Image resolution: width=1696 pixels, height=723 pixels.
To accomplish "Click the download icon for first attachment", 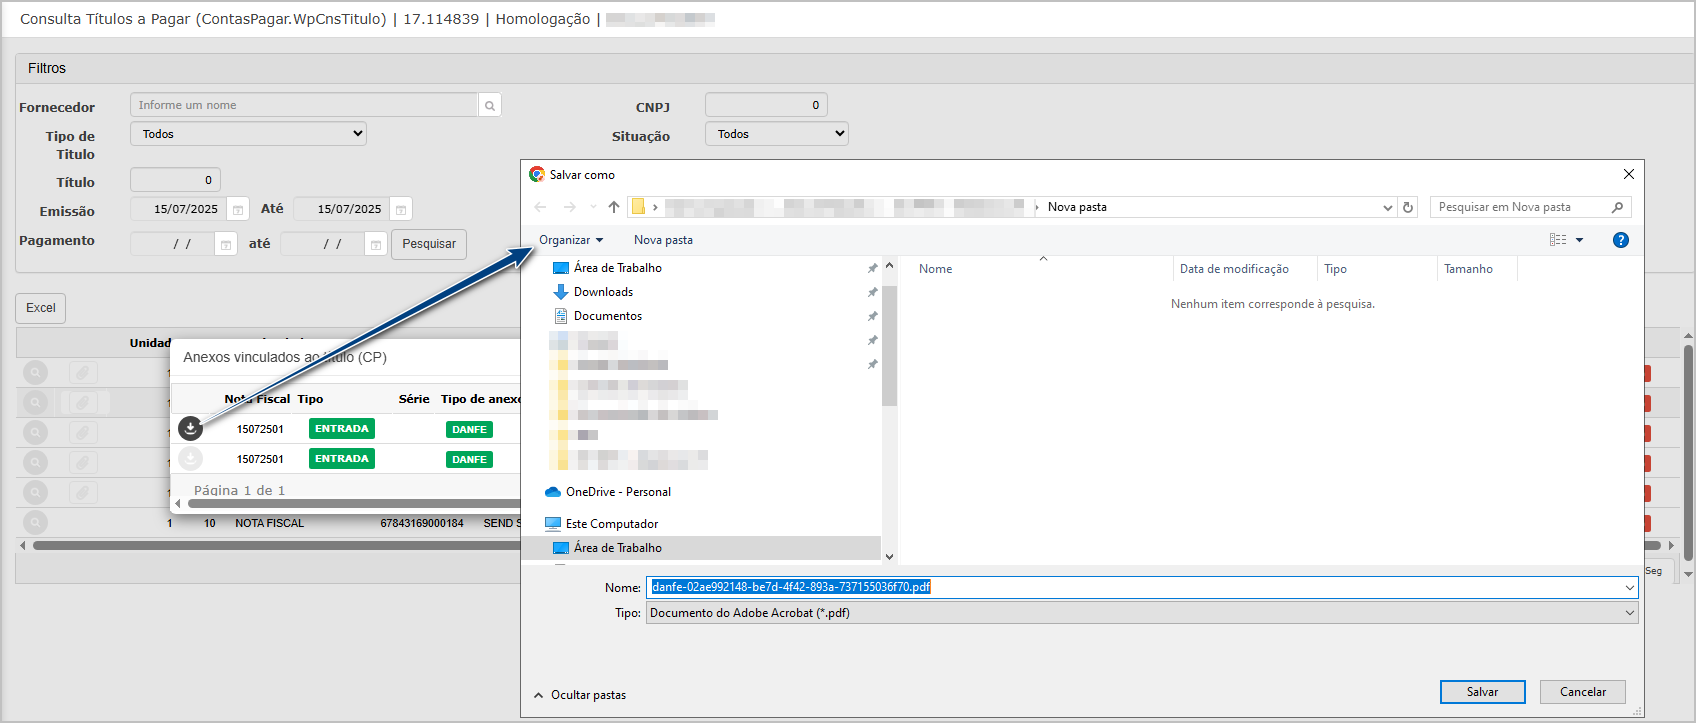I will pos(190,428).
